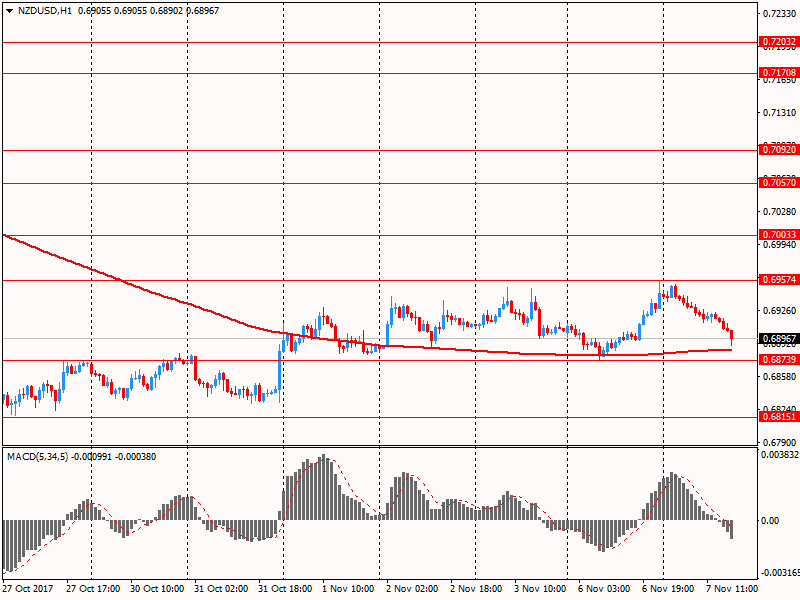The width and height of the screenshot is (800, 600).
Task: Select the 0.72032 horizontal red line
Action: pos(380,43)
